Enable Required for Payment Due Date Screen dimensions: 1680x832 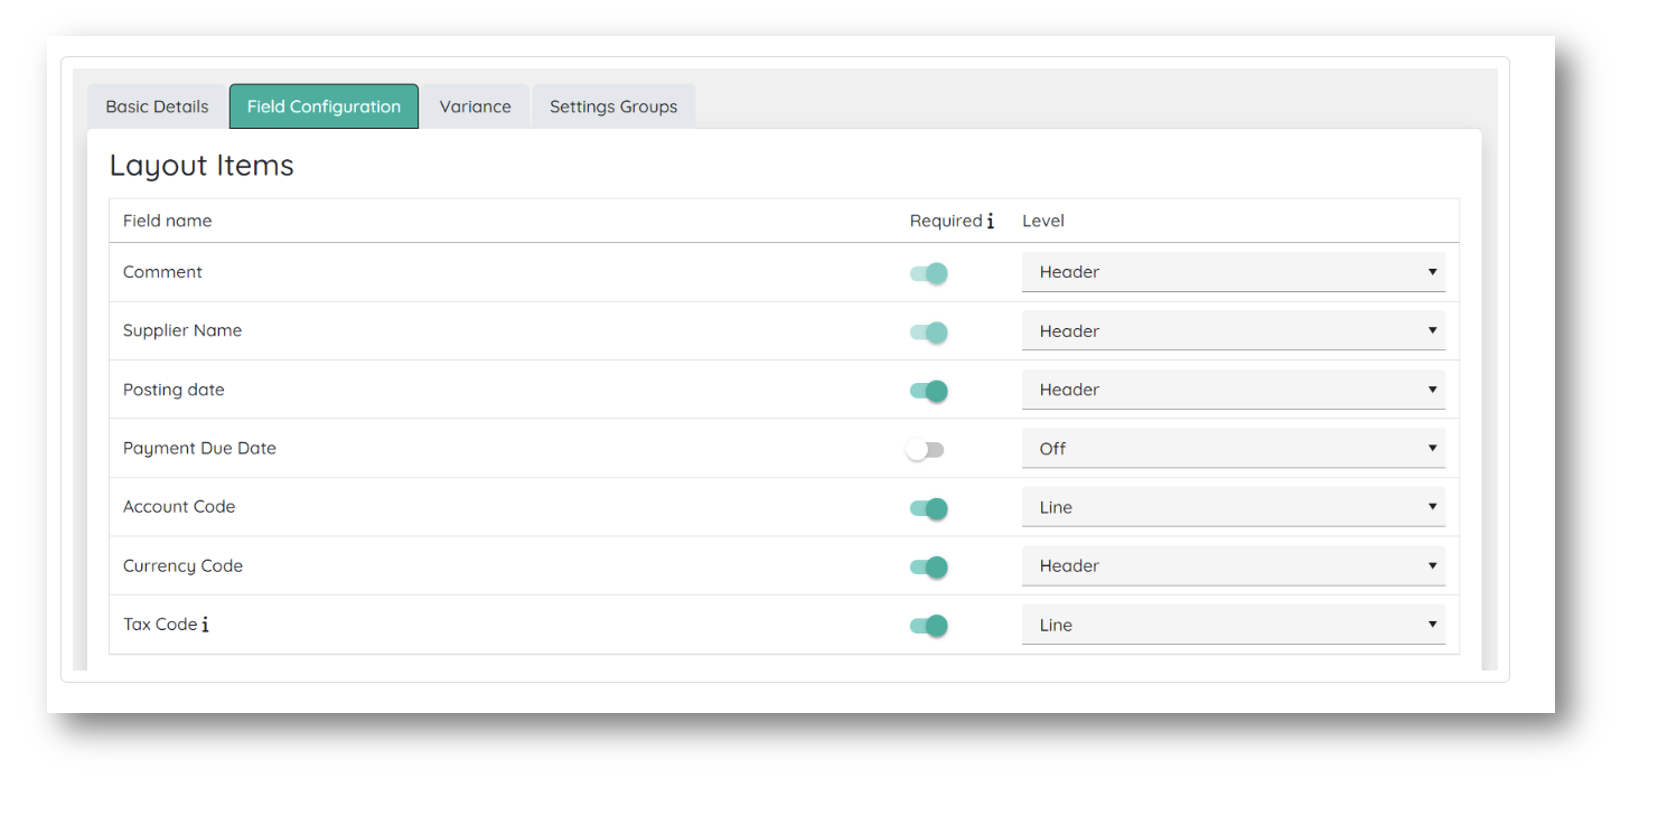(925, 450)
